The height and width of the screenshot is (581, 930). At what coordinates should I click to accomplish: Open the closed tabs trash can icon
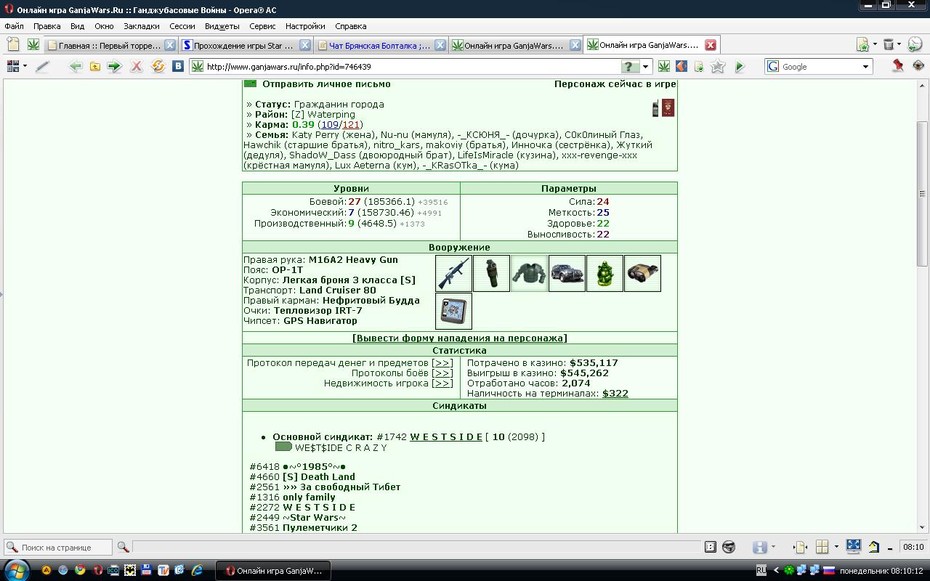888,44
